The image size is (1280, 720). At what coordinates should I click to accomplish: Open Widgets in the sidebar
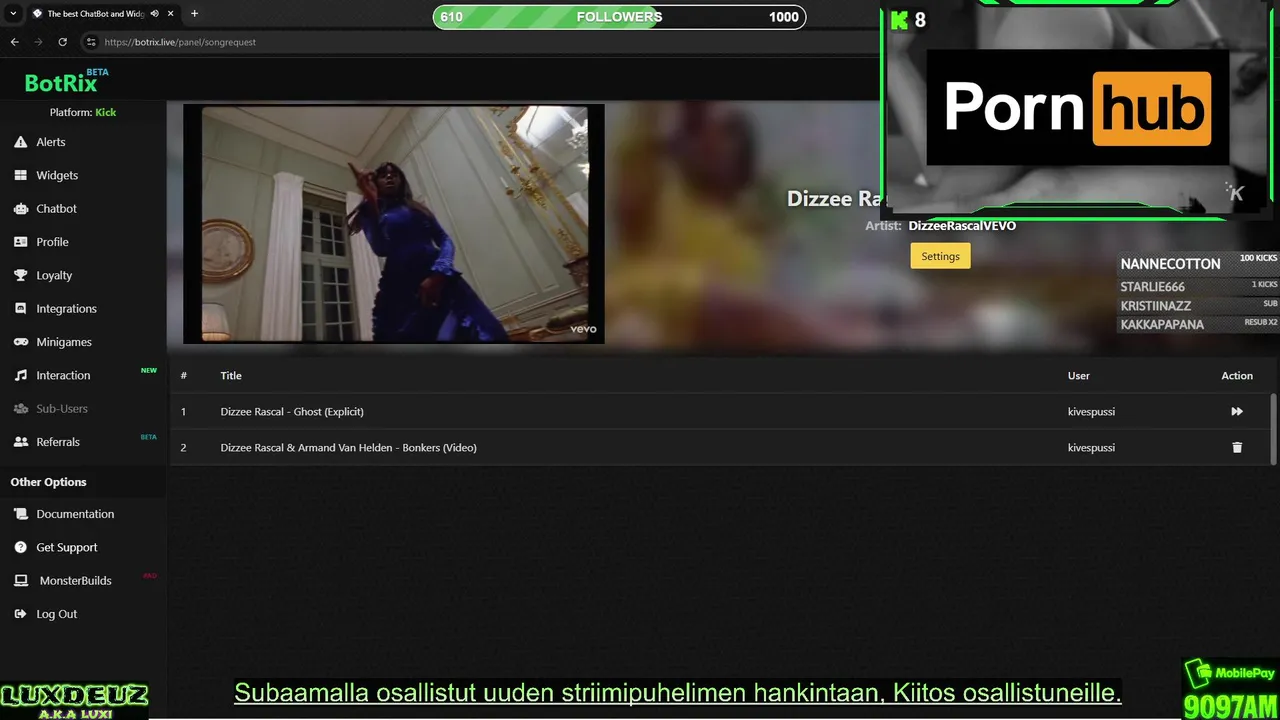(57, 175)
